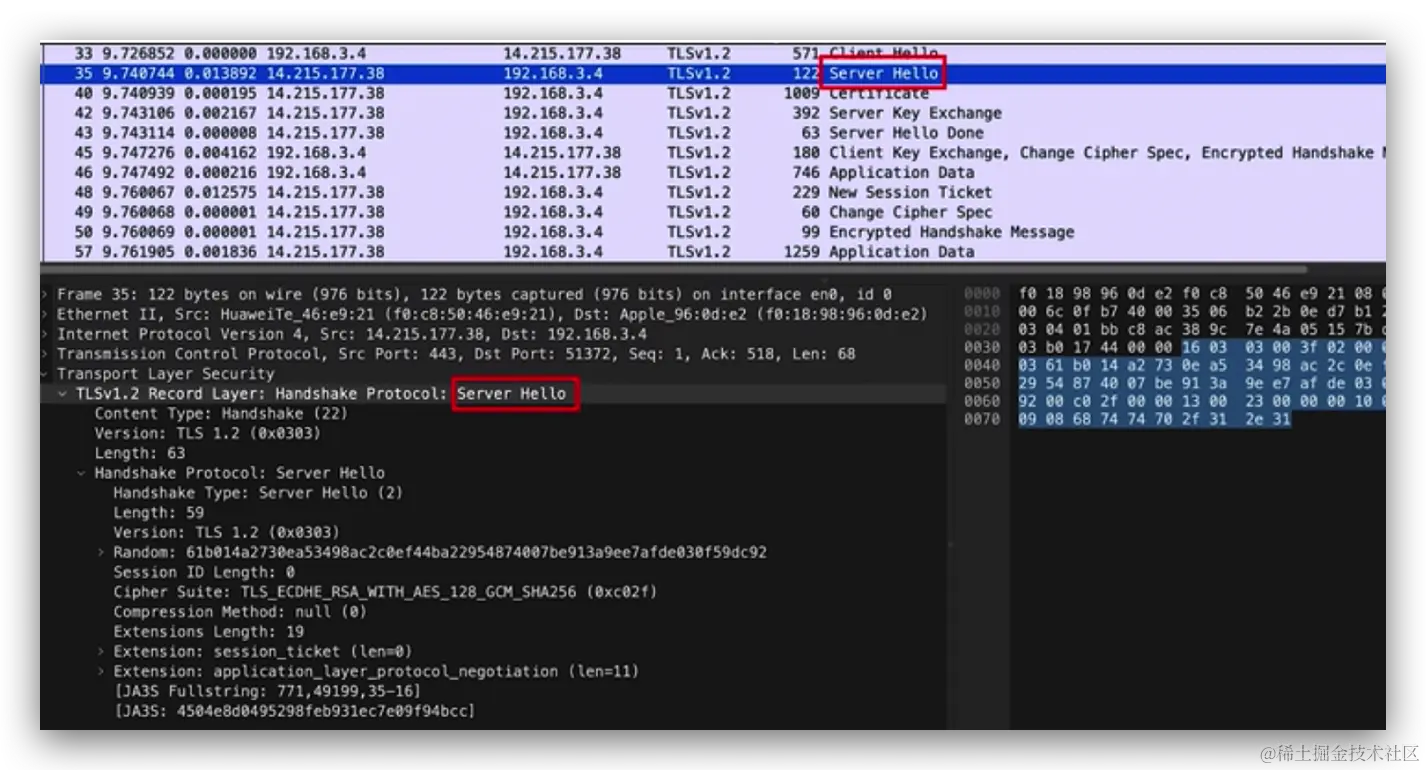Expand the Frame 35 details node
Image resolution: width=1426 pixels, height=770 pixels.
tap(46, 295)
